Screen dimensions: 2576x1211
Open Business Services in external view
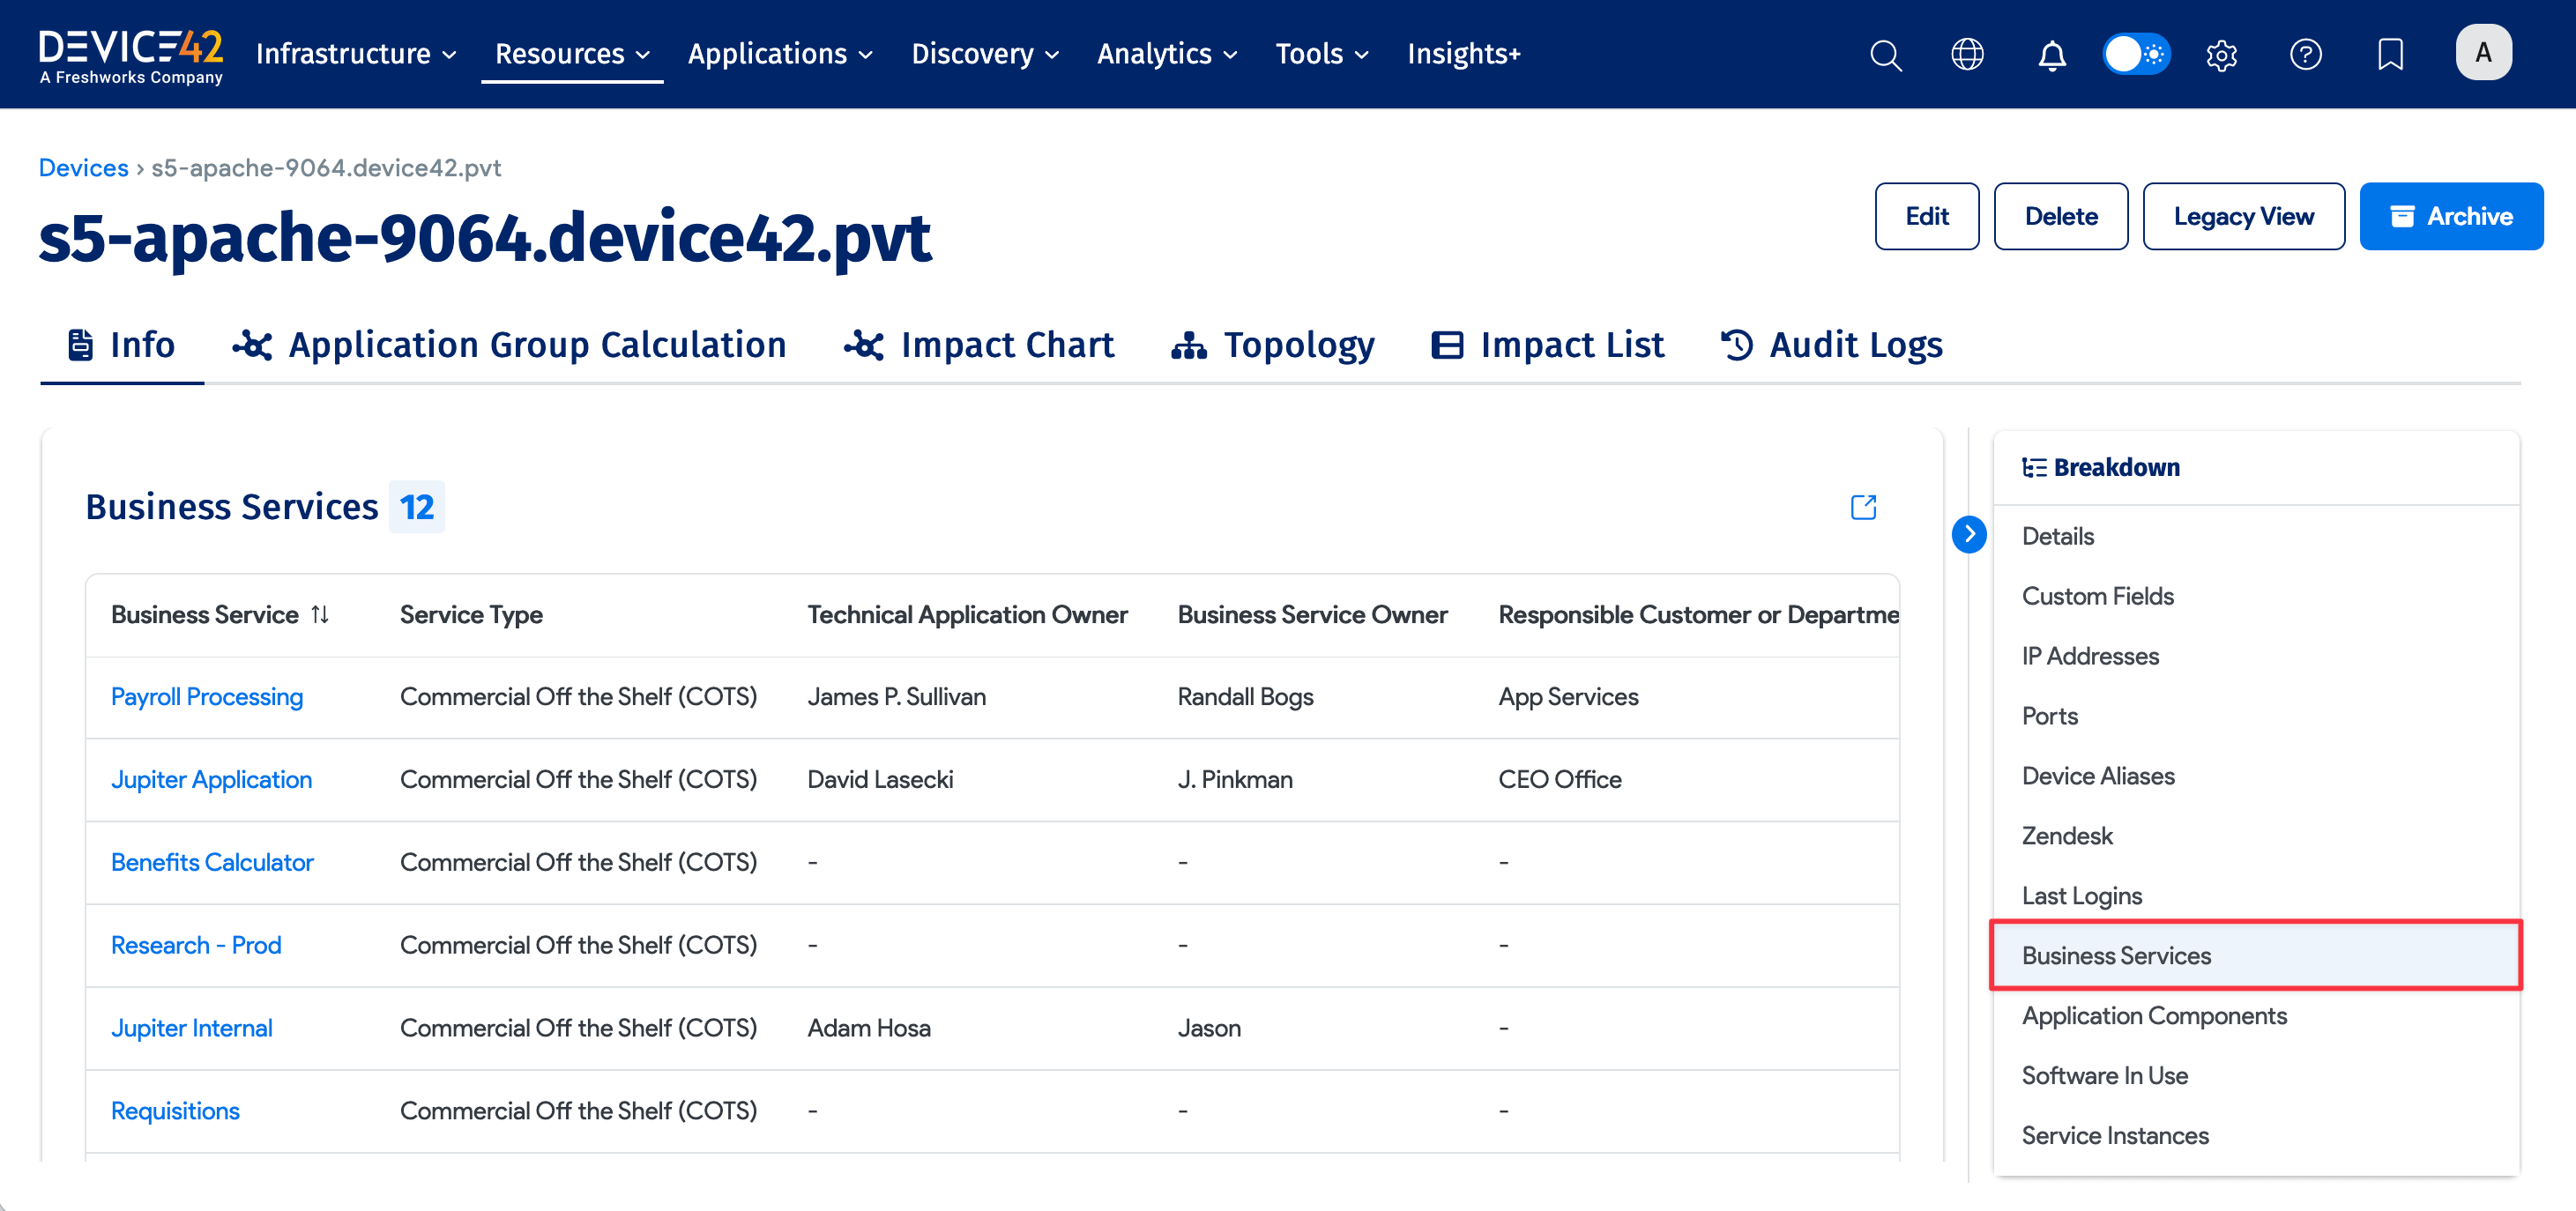[x=1863, y=508]
